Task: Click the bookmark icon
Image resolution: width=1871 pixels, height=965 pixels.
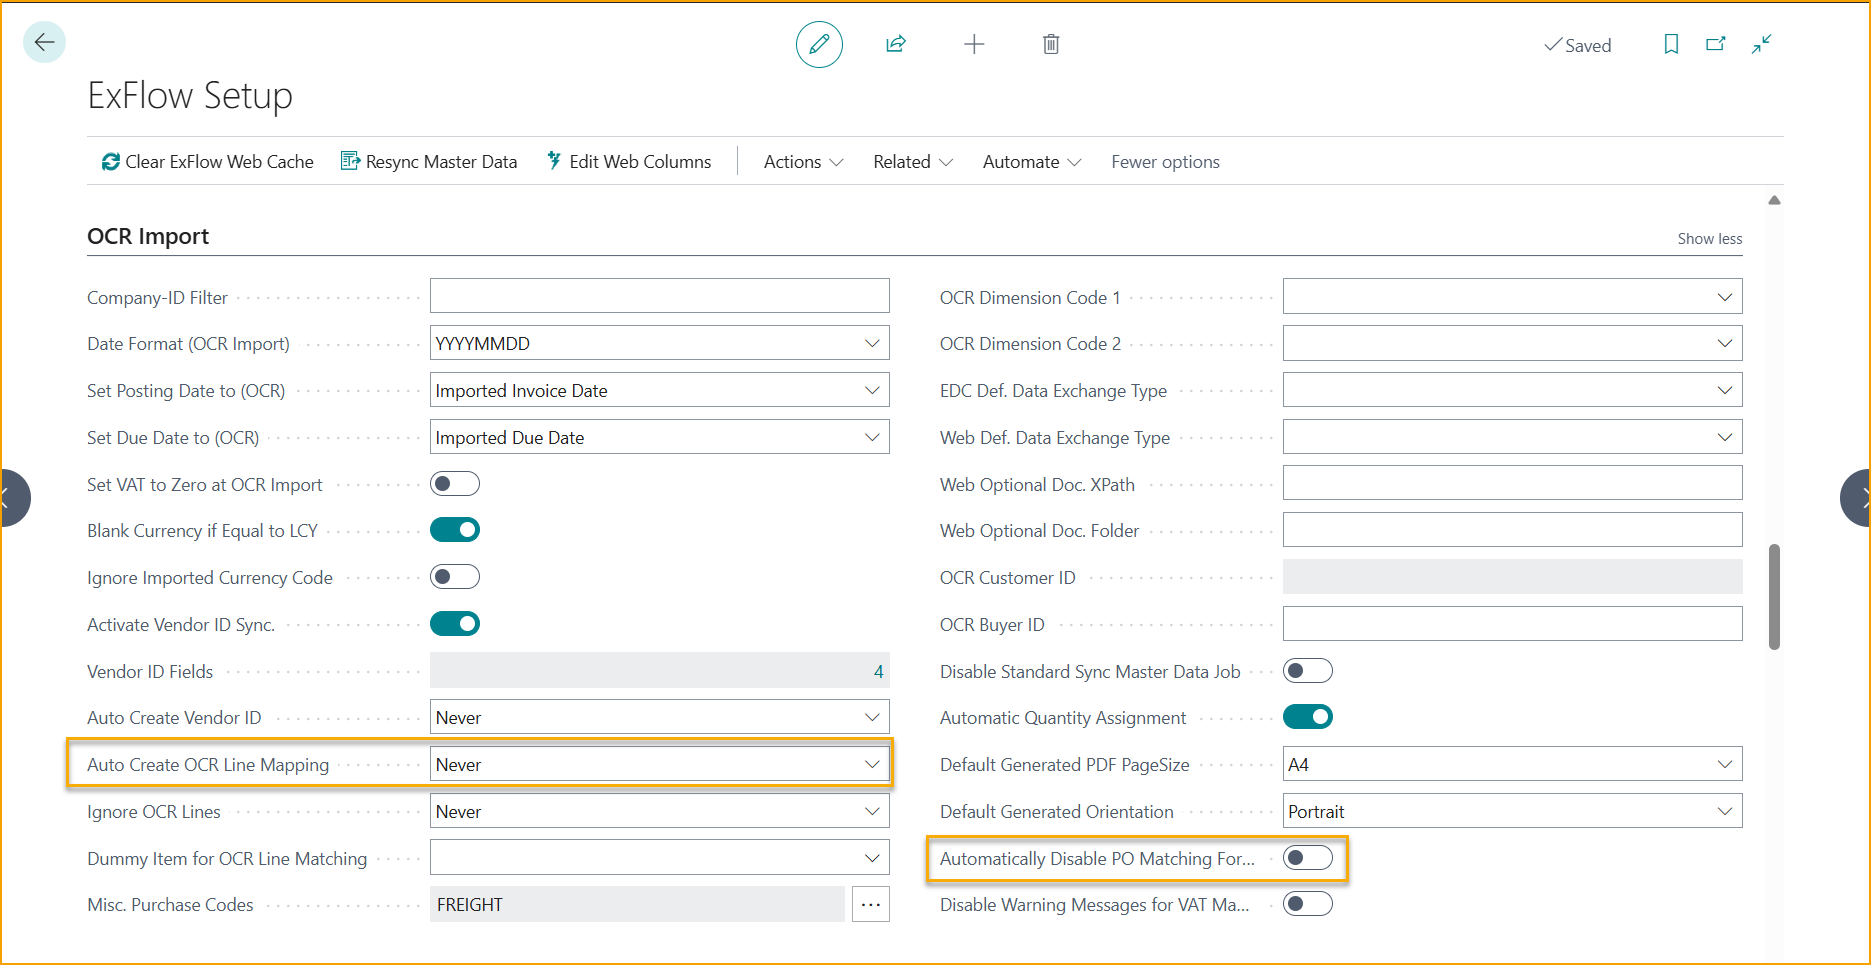Action: point(1671,44)
